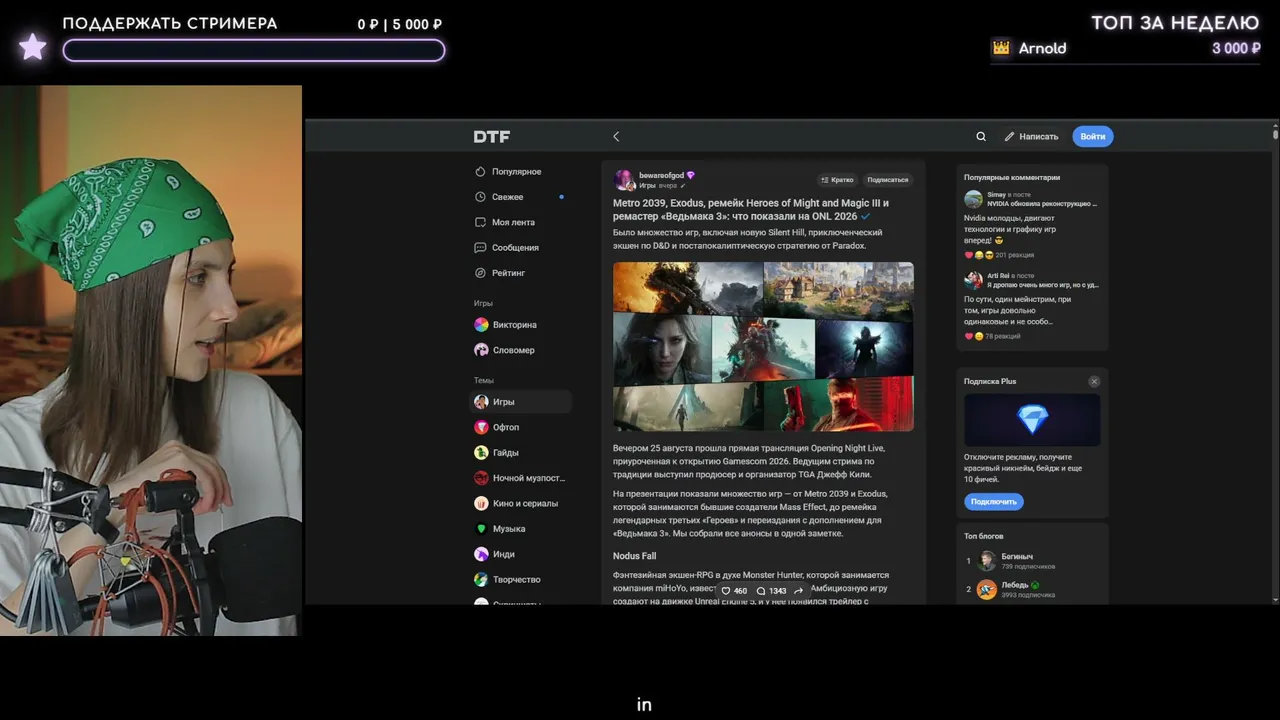Click the Бегиныч blog avatar

pos(987,561)
